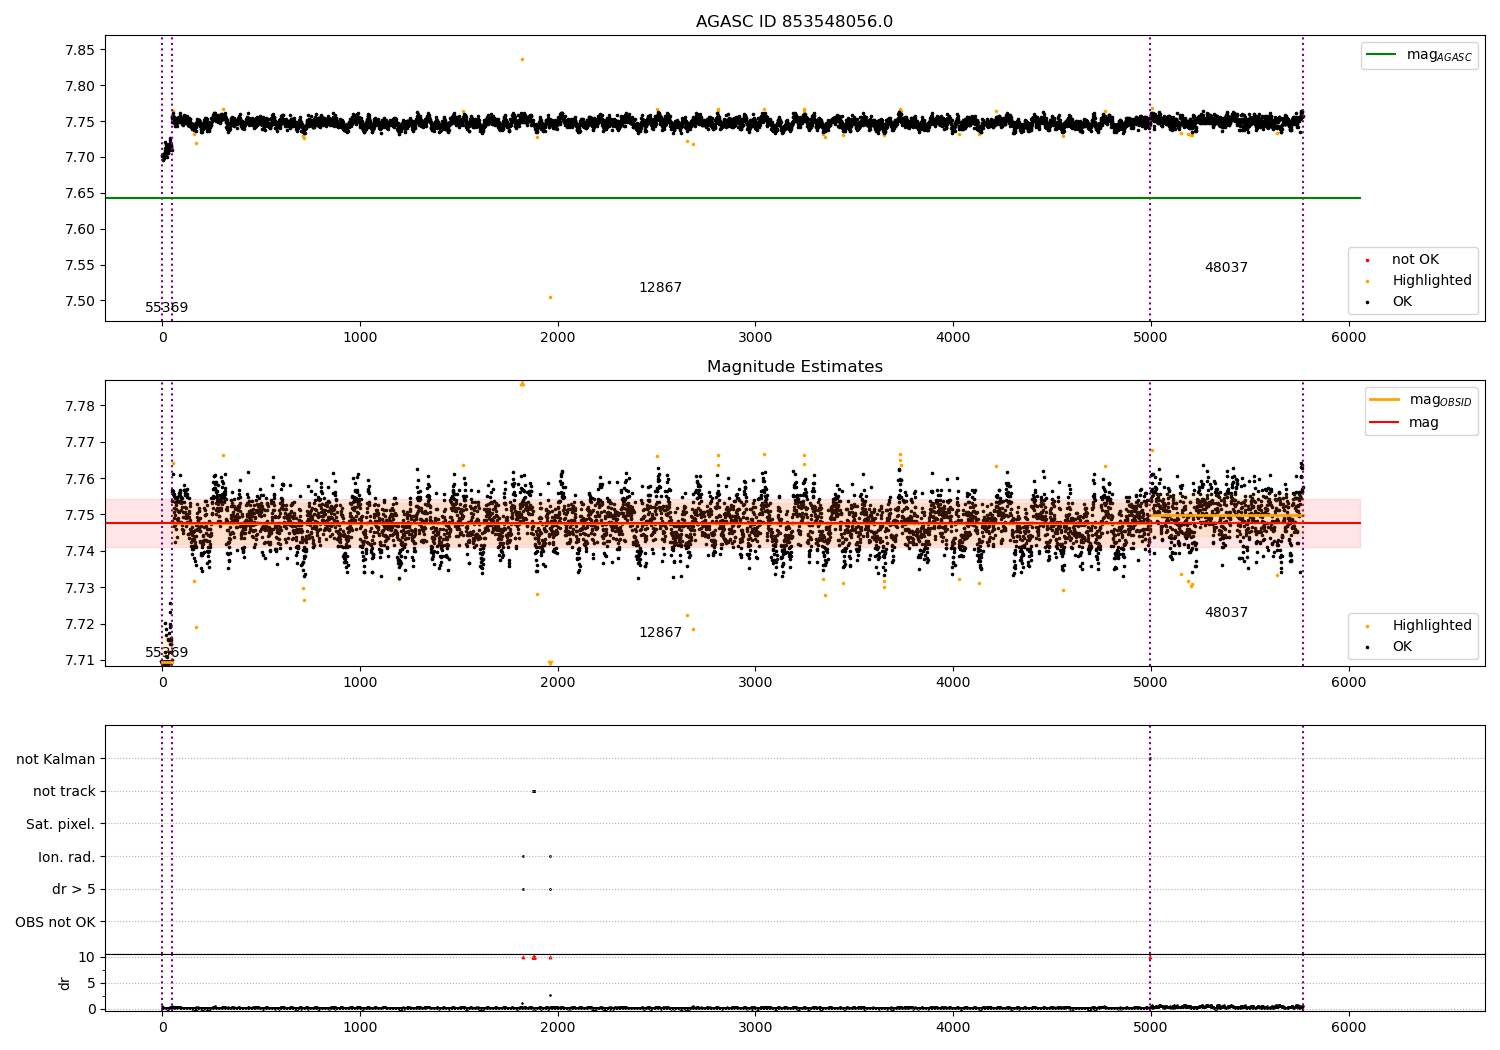The image size is (1500, 1050).
Task: Click the black marker on the 'not track' row
Action: tap(534, 792)
